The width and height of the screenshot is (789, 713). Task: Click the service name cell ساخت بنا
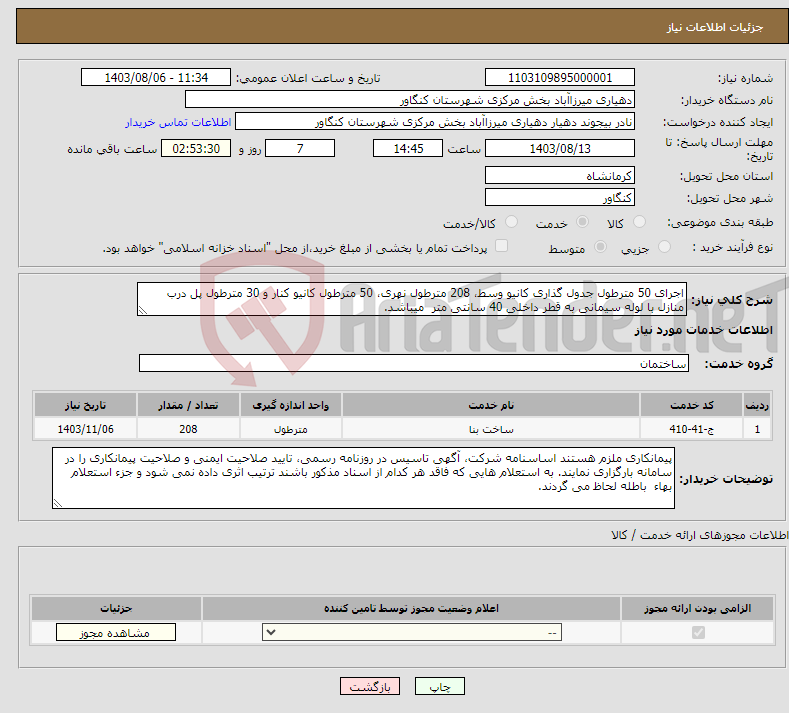tap(491, 429)
